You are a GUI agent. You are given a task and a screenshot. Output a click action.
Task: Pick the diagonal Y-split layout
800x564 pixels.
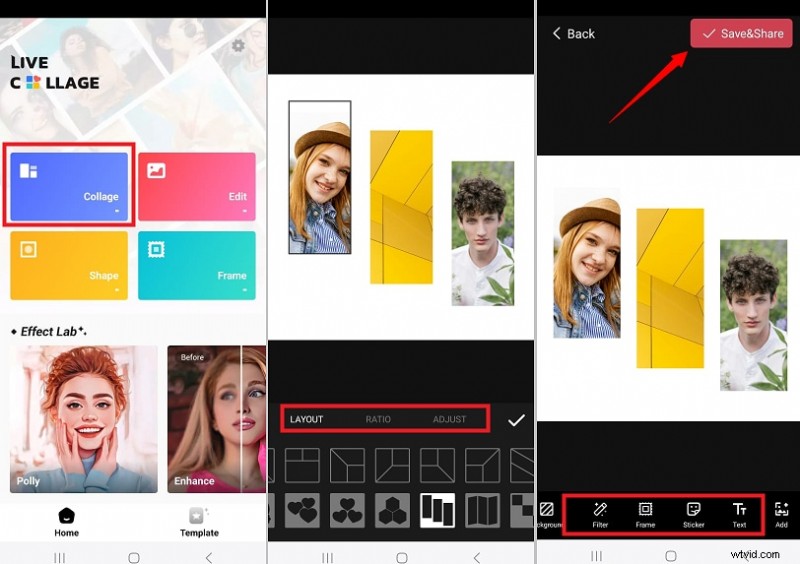(347, 465)
